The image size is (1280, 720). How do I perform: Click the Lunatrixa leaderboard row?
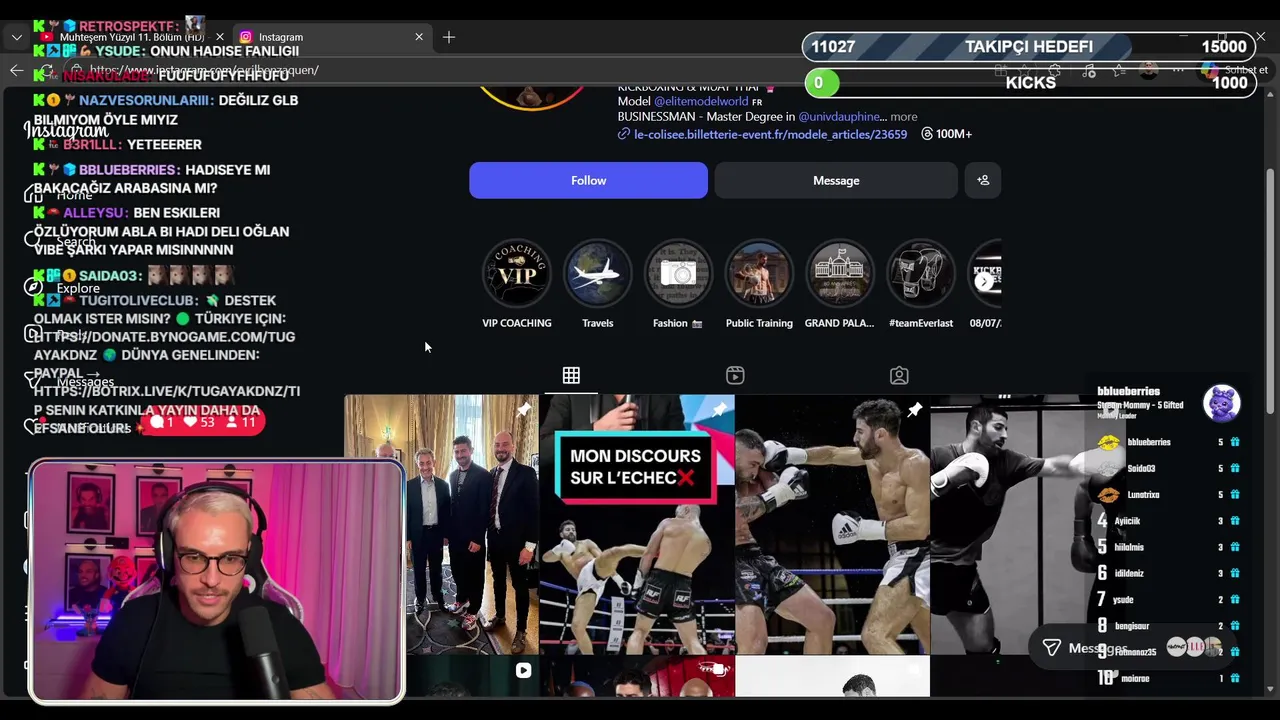[1168, 495]
